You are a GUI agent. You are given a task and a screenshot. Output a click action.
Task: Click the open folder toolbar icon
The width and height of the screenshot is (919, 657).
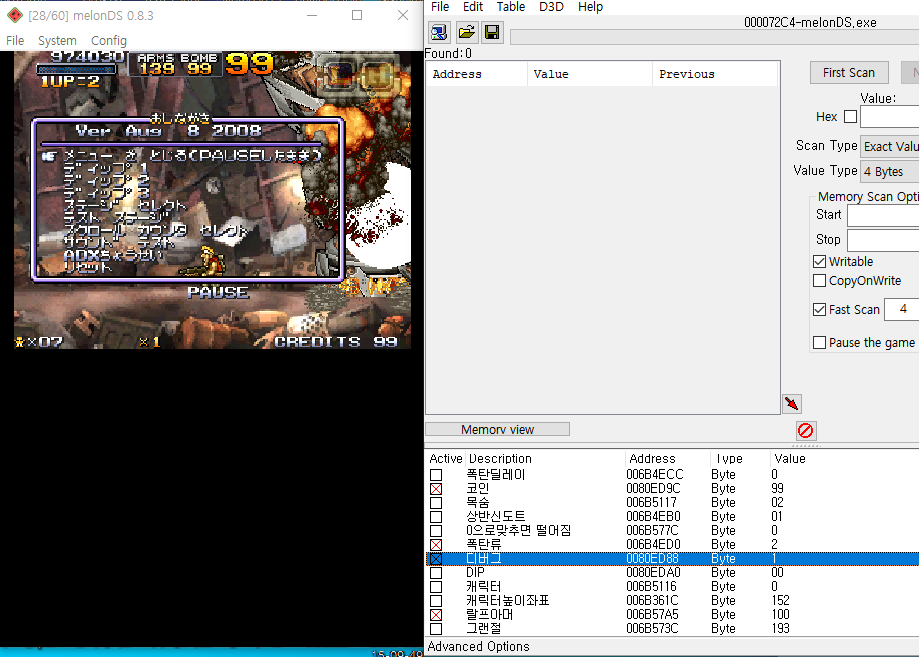(466, 32)
